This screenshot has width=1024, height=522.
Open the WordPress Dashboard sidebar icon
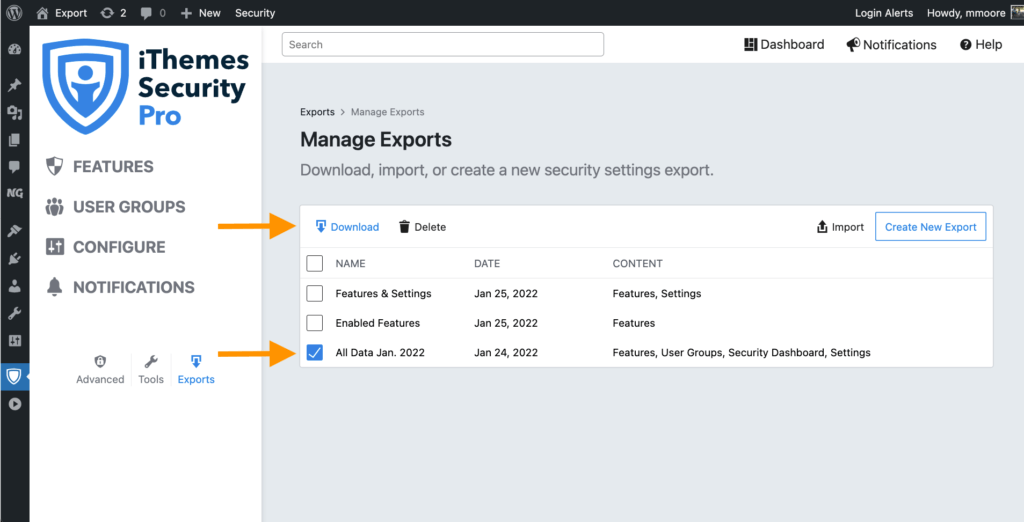[14, 50]
